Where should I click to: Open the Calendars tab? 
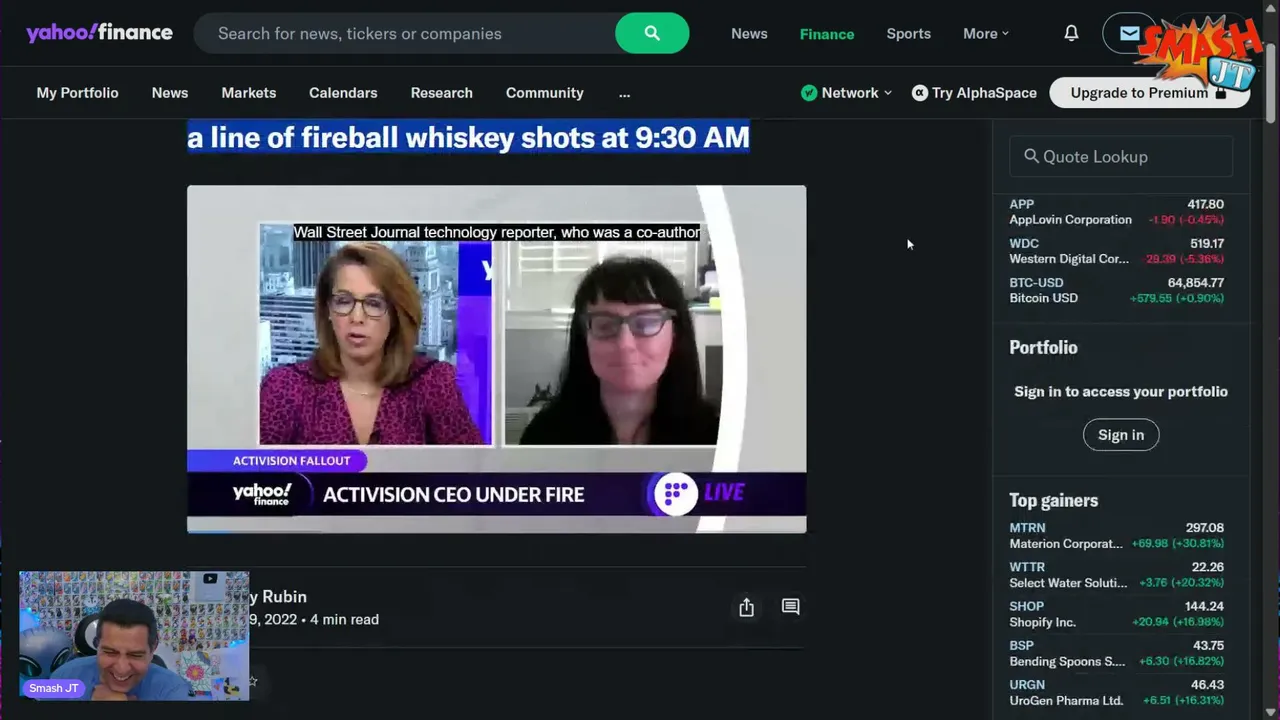pyautogui.click(x=343, y=93)
